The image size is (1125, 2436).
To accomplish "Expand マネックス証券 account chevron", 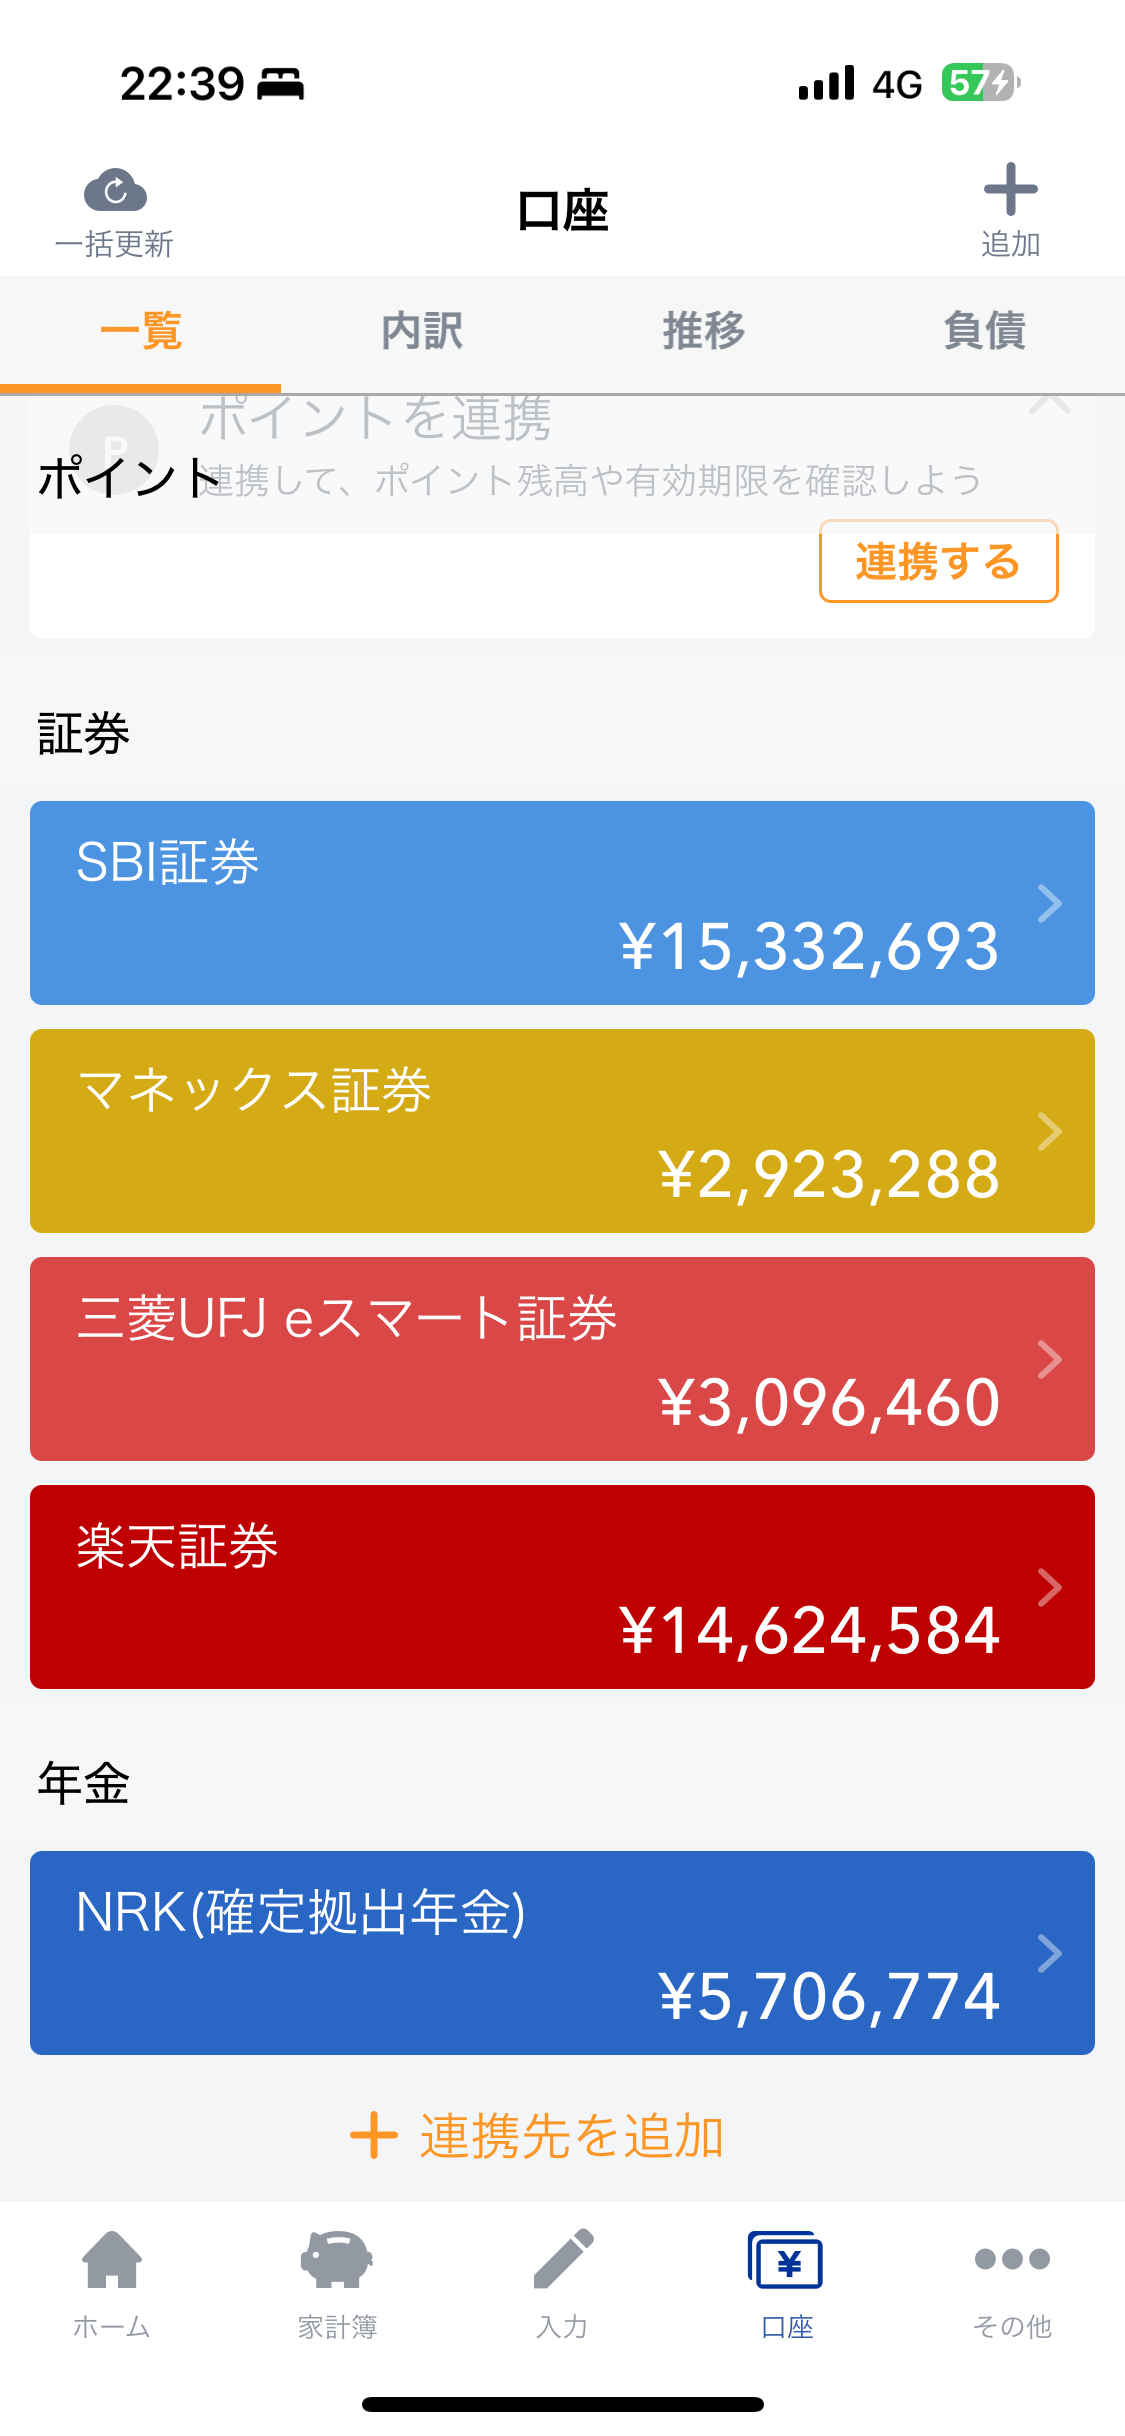I will click(1049, 1131).
